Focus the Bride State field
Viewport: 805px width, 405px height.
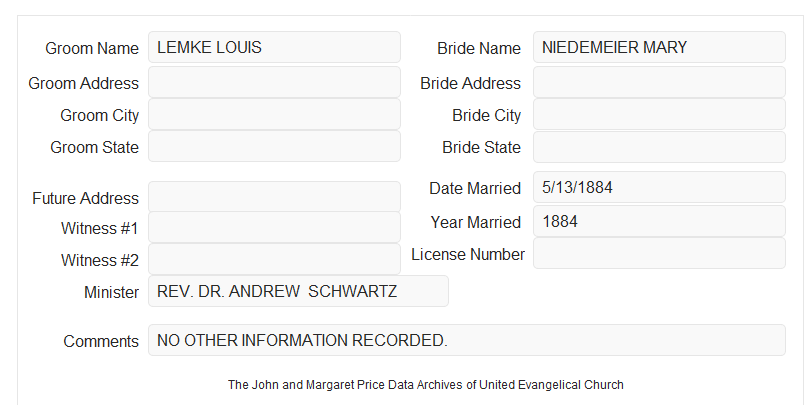tap(659, 147)
